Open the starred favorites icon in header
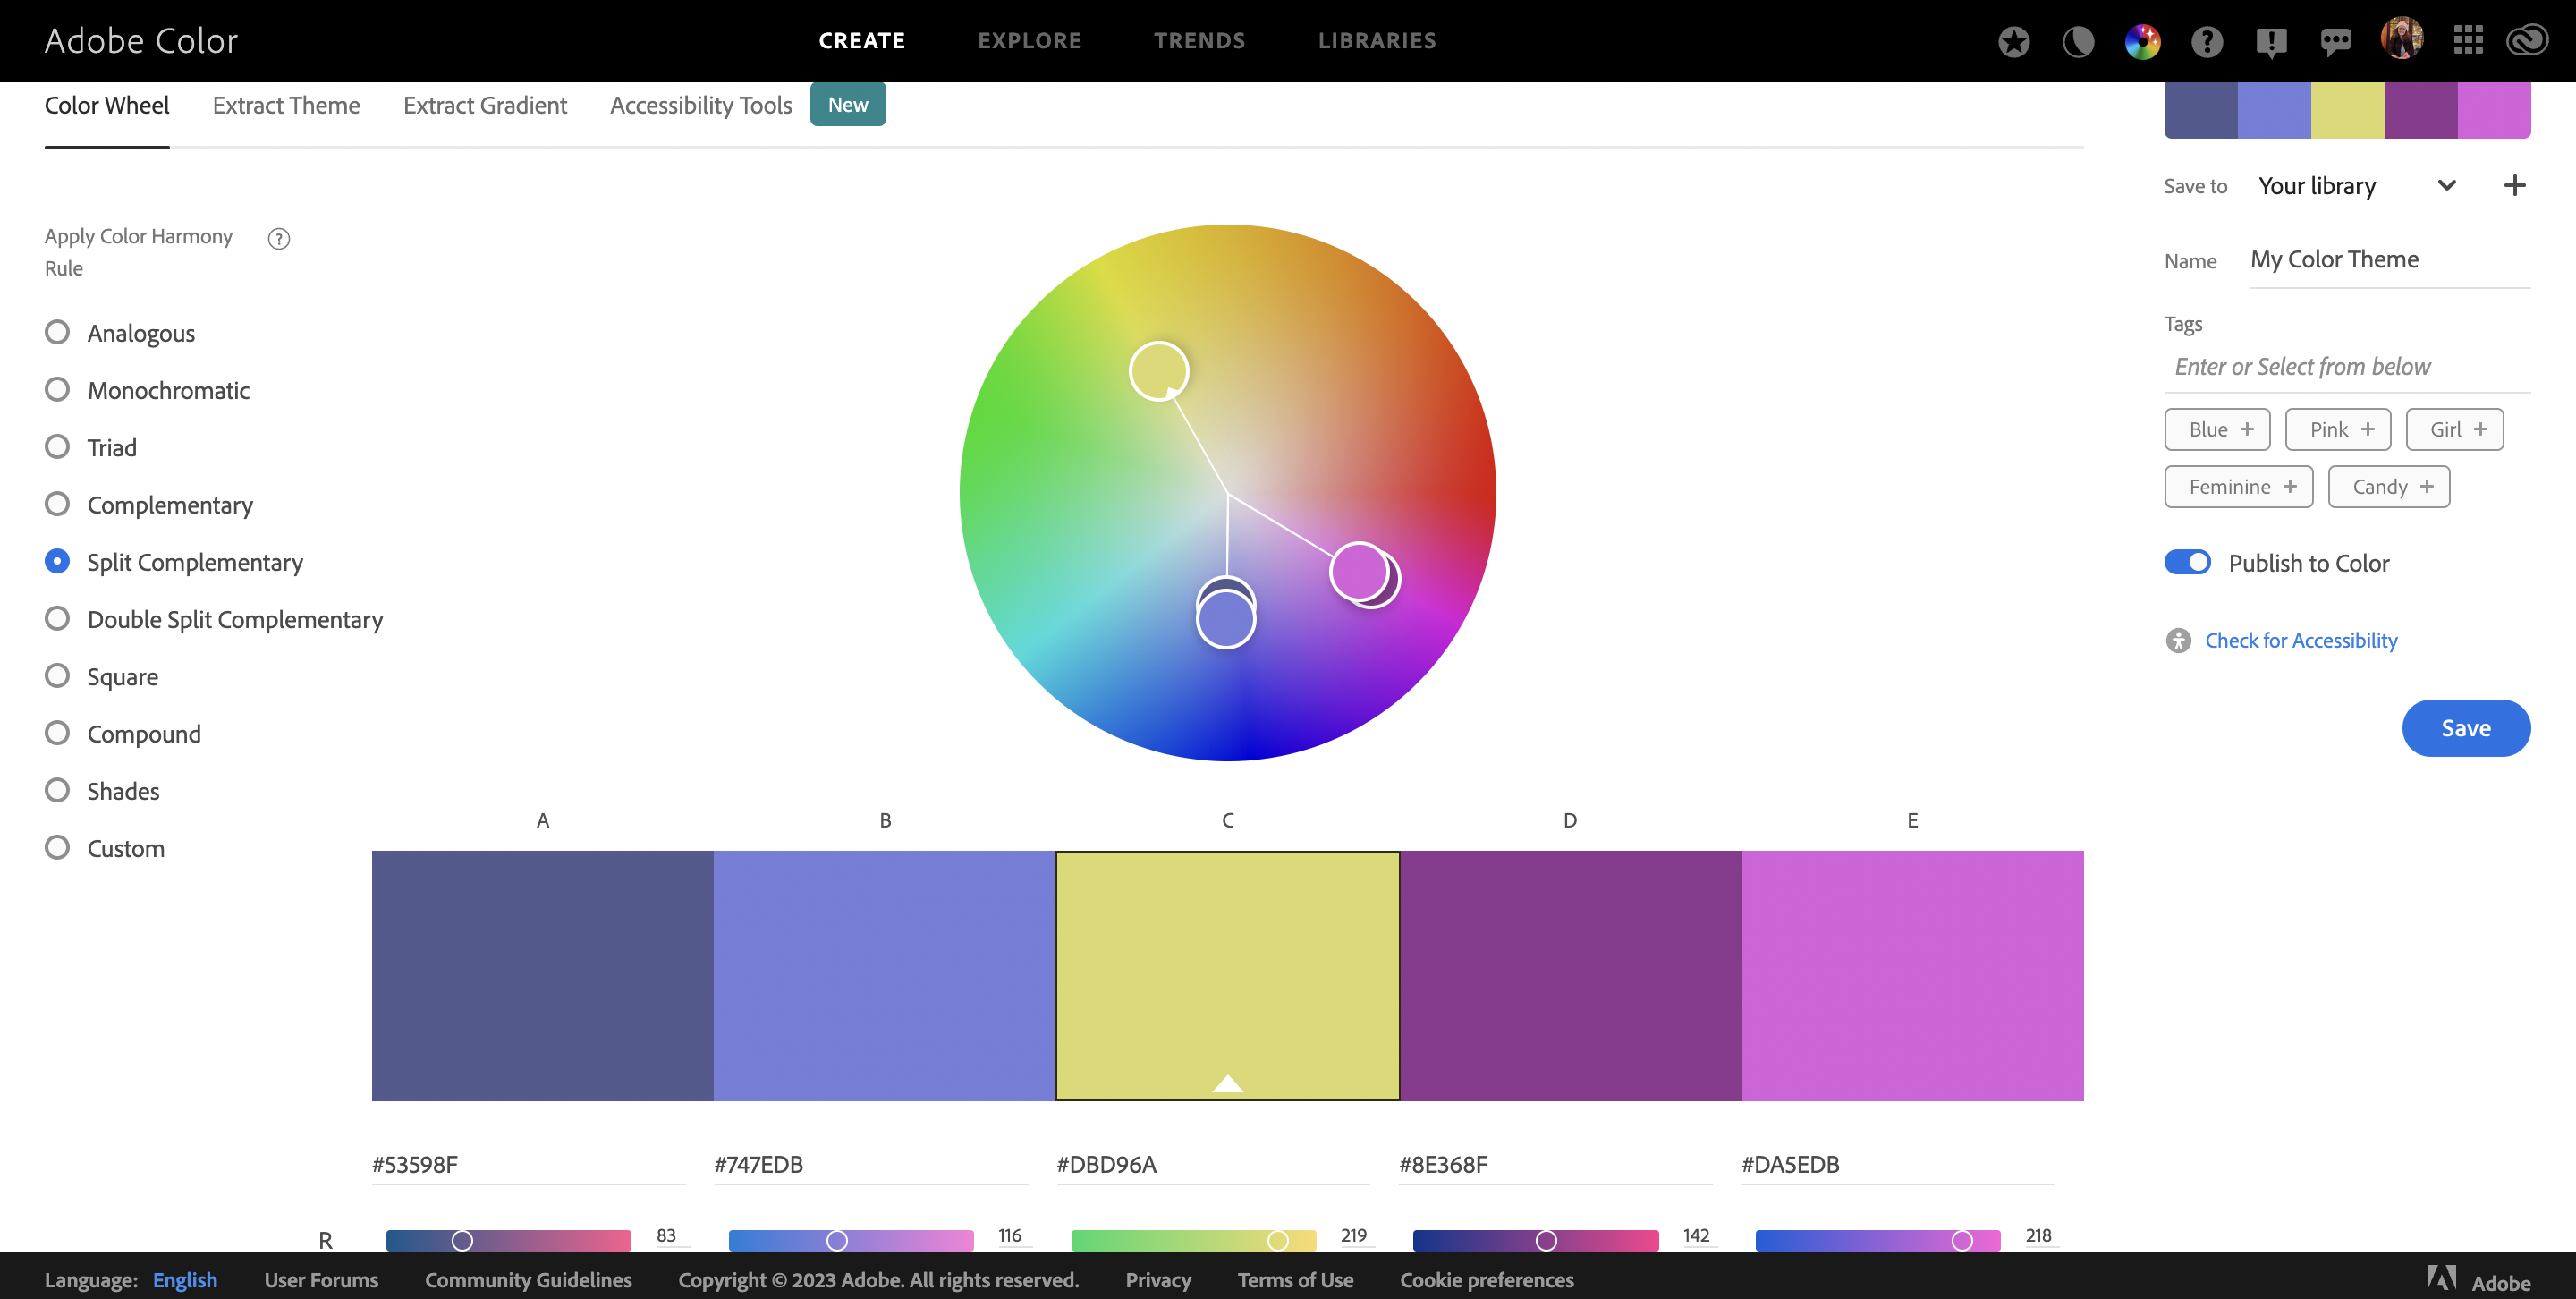The height and width of the screenshot is (1299, 2576). [x=2014, y=41]
